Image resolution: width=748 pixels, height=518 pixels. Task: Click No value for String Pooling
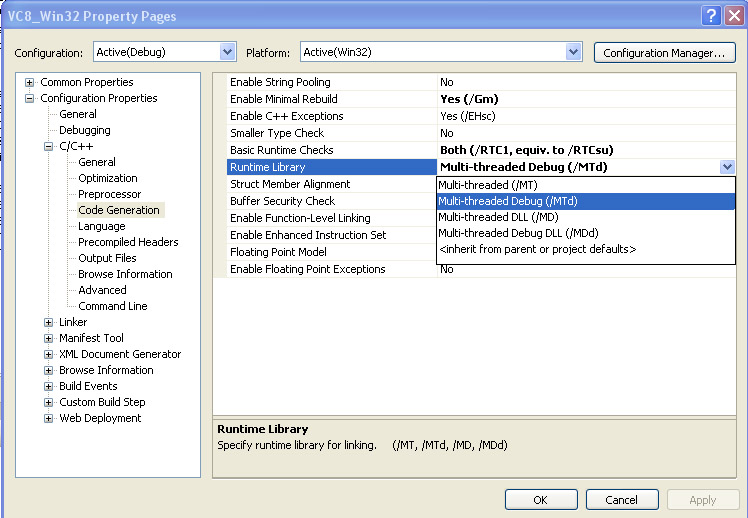tap(447, 82)
